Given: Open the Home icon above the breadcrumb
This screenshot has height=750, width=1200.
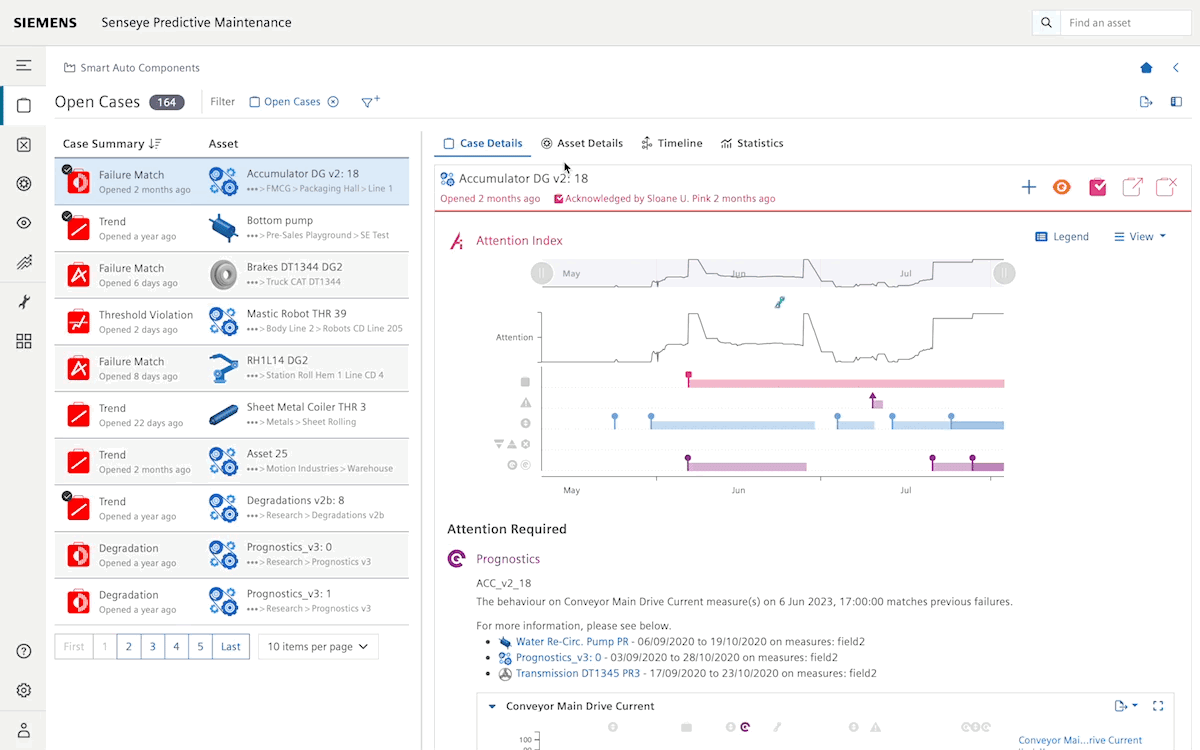Looking at the screenshot, I should 1146,67.
